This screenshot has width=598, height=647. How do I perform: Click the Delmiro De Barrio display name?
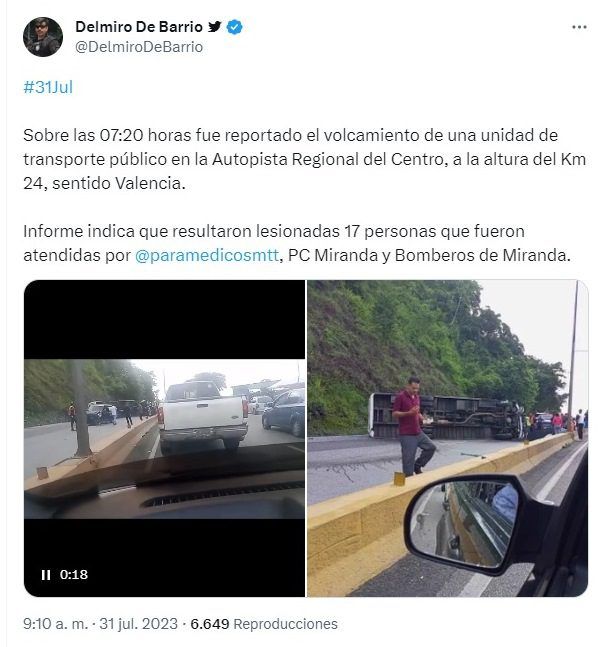click(x=139, y=27)
